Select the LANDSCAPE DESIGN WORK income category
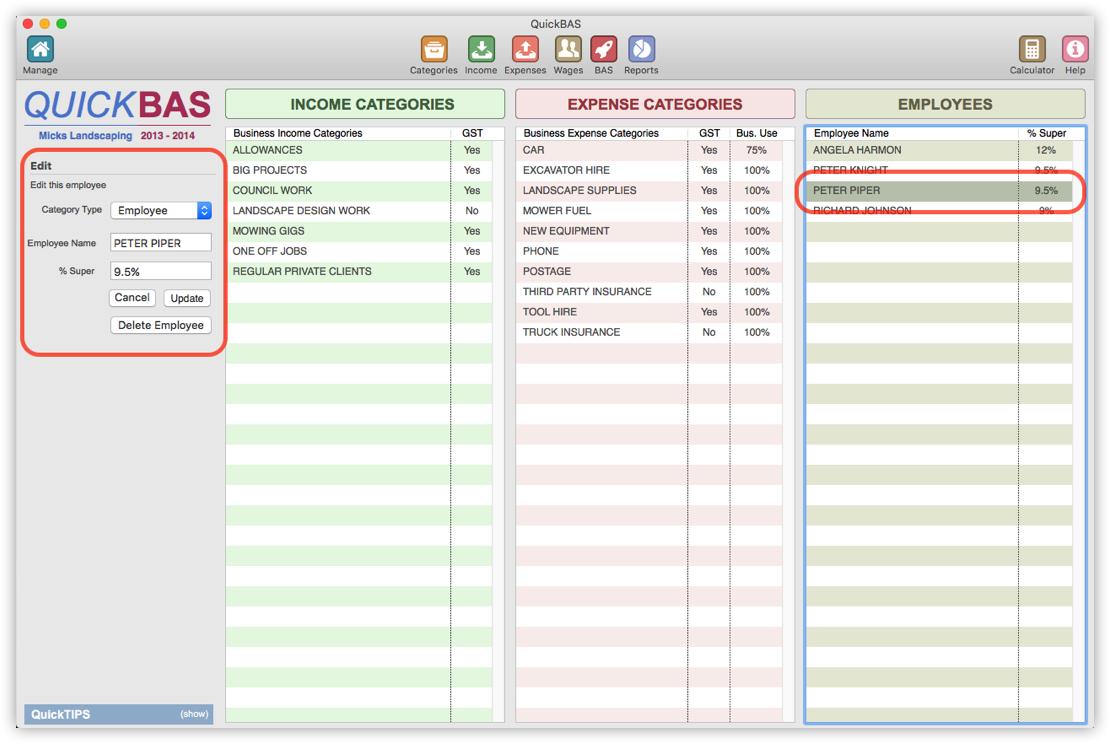The height and width of the screenshot is (744, 1110). [x=301, y=211]
